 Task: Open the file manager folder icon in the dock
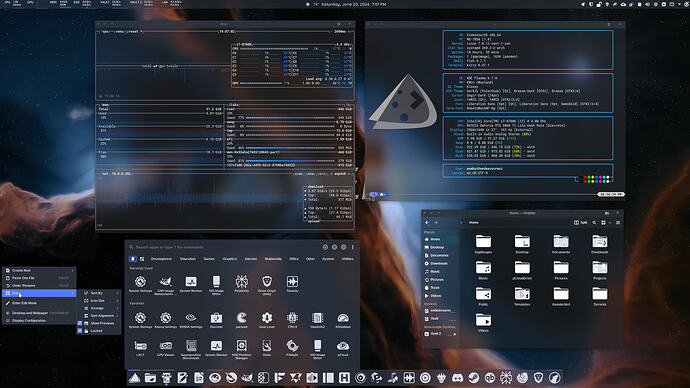(150, 377)
